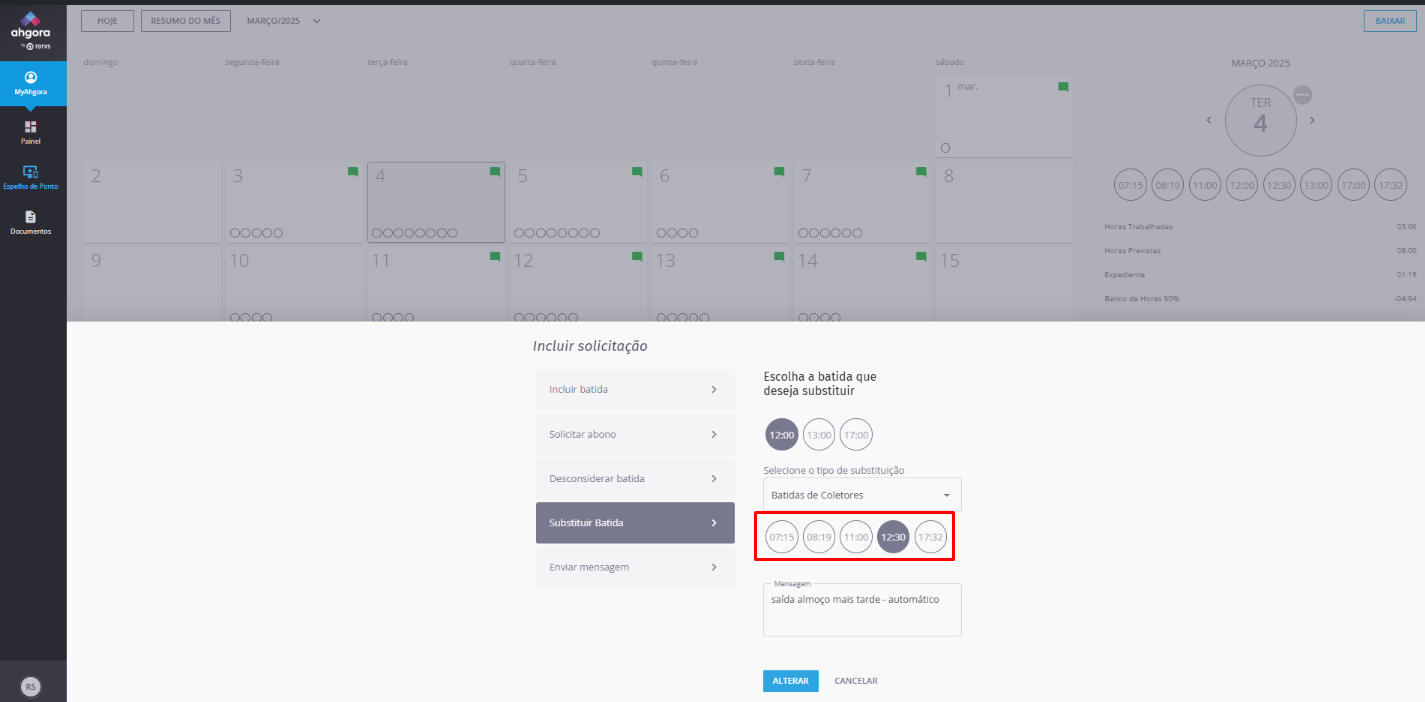Select the 12:00 punch to replace
This screenshot has height=702, width=1425.
(782, 435)
